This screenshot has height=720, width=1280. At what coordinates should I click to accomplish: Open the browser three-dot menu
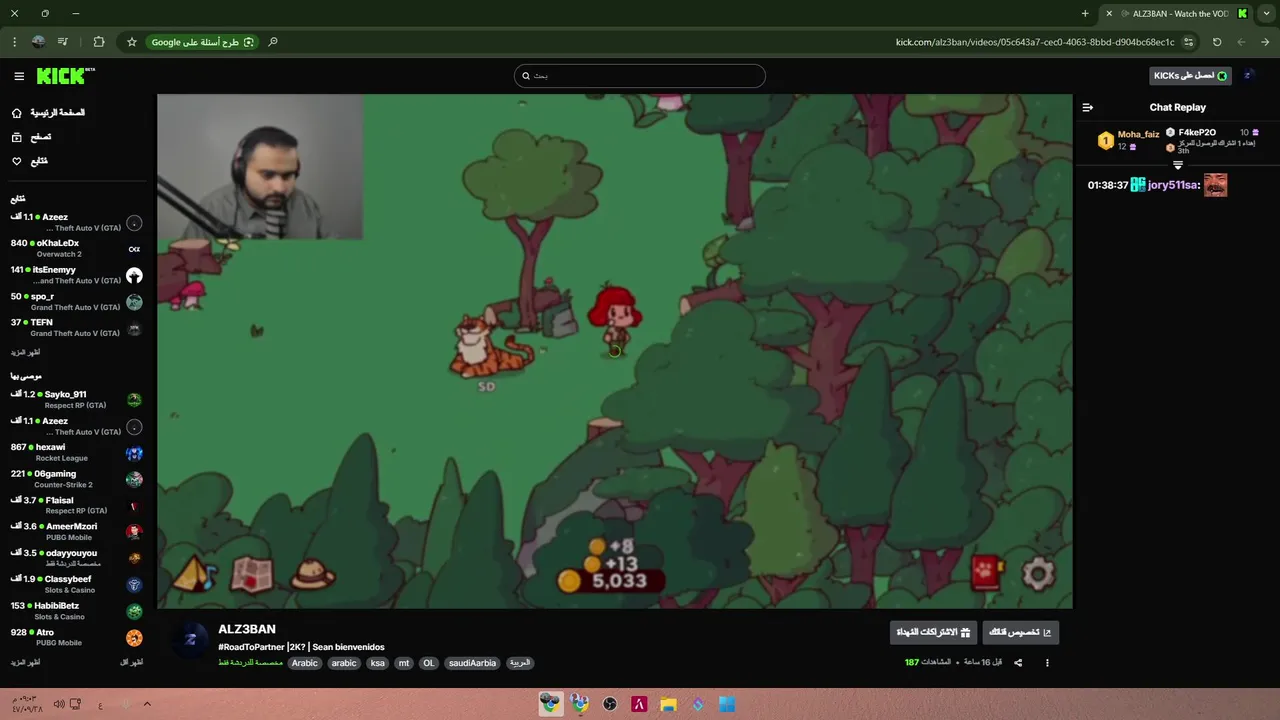[x=14, y=42]
